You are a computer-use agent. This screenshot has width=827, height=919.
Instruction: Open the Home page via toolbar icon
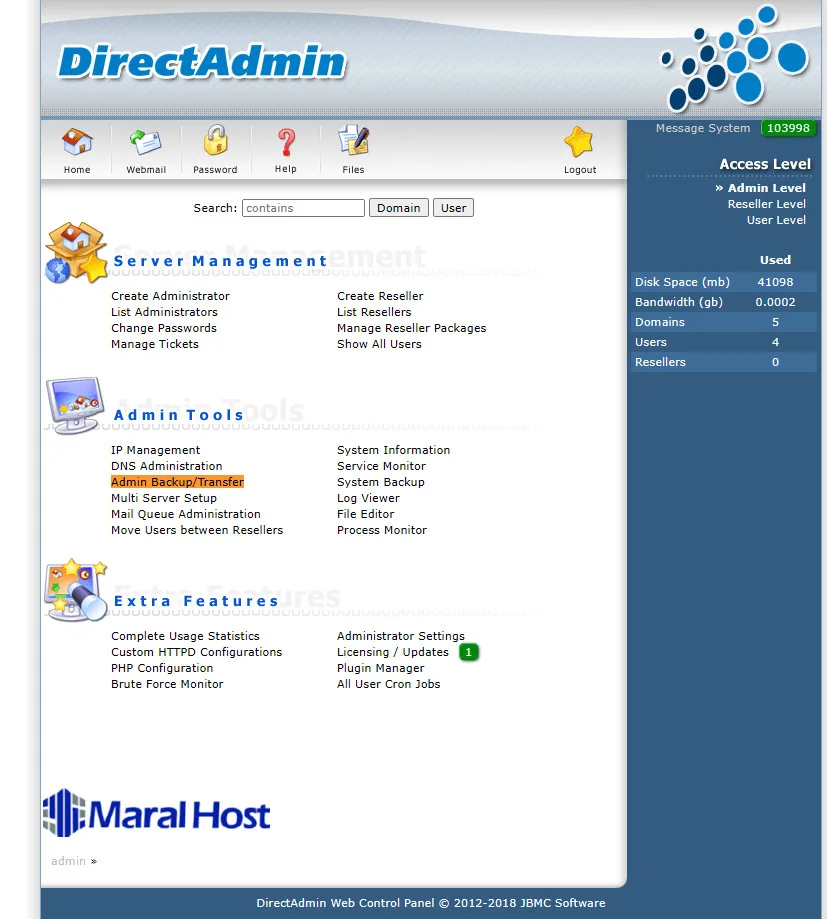click(76, 148)
